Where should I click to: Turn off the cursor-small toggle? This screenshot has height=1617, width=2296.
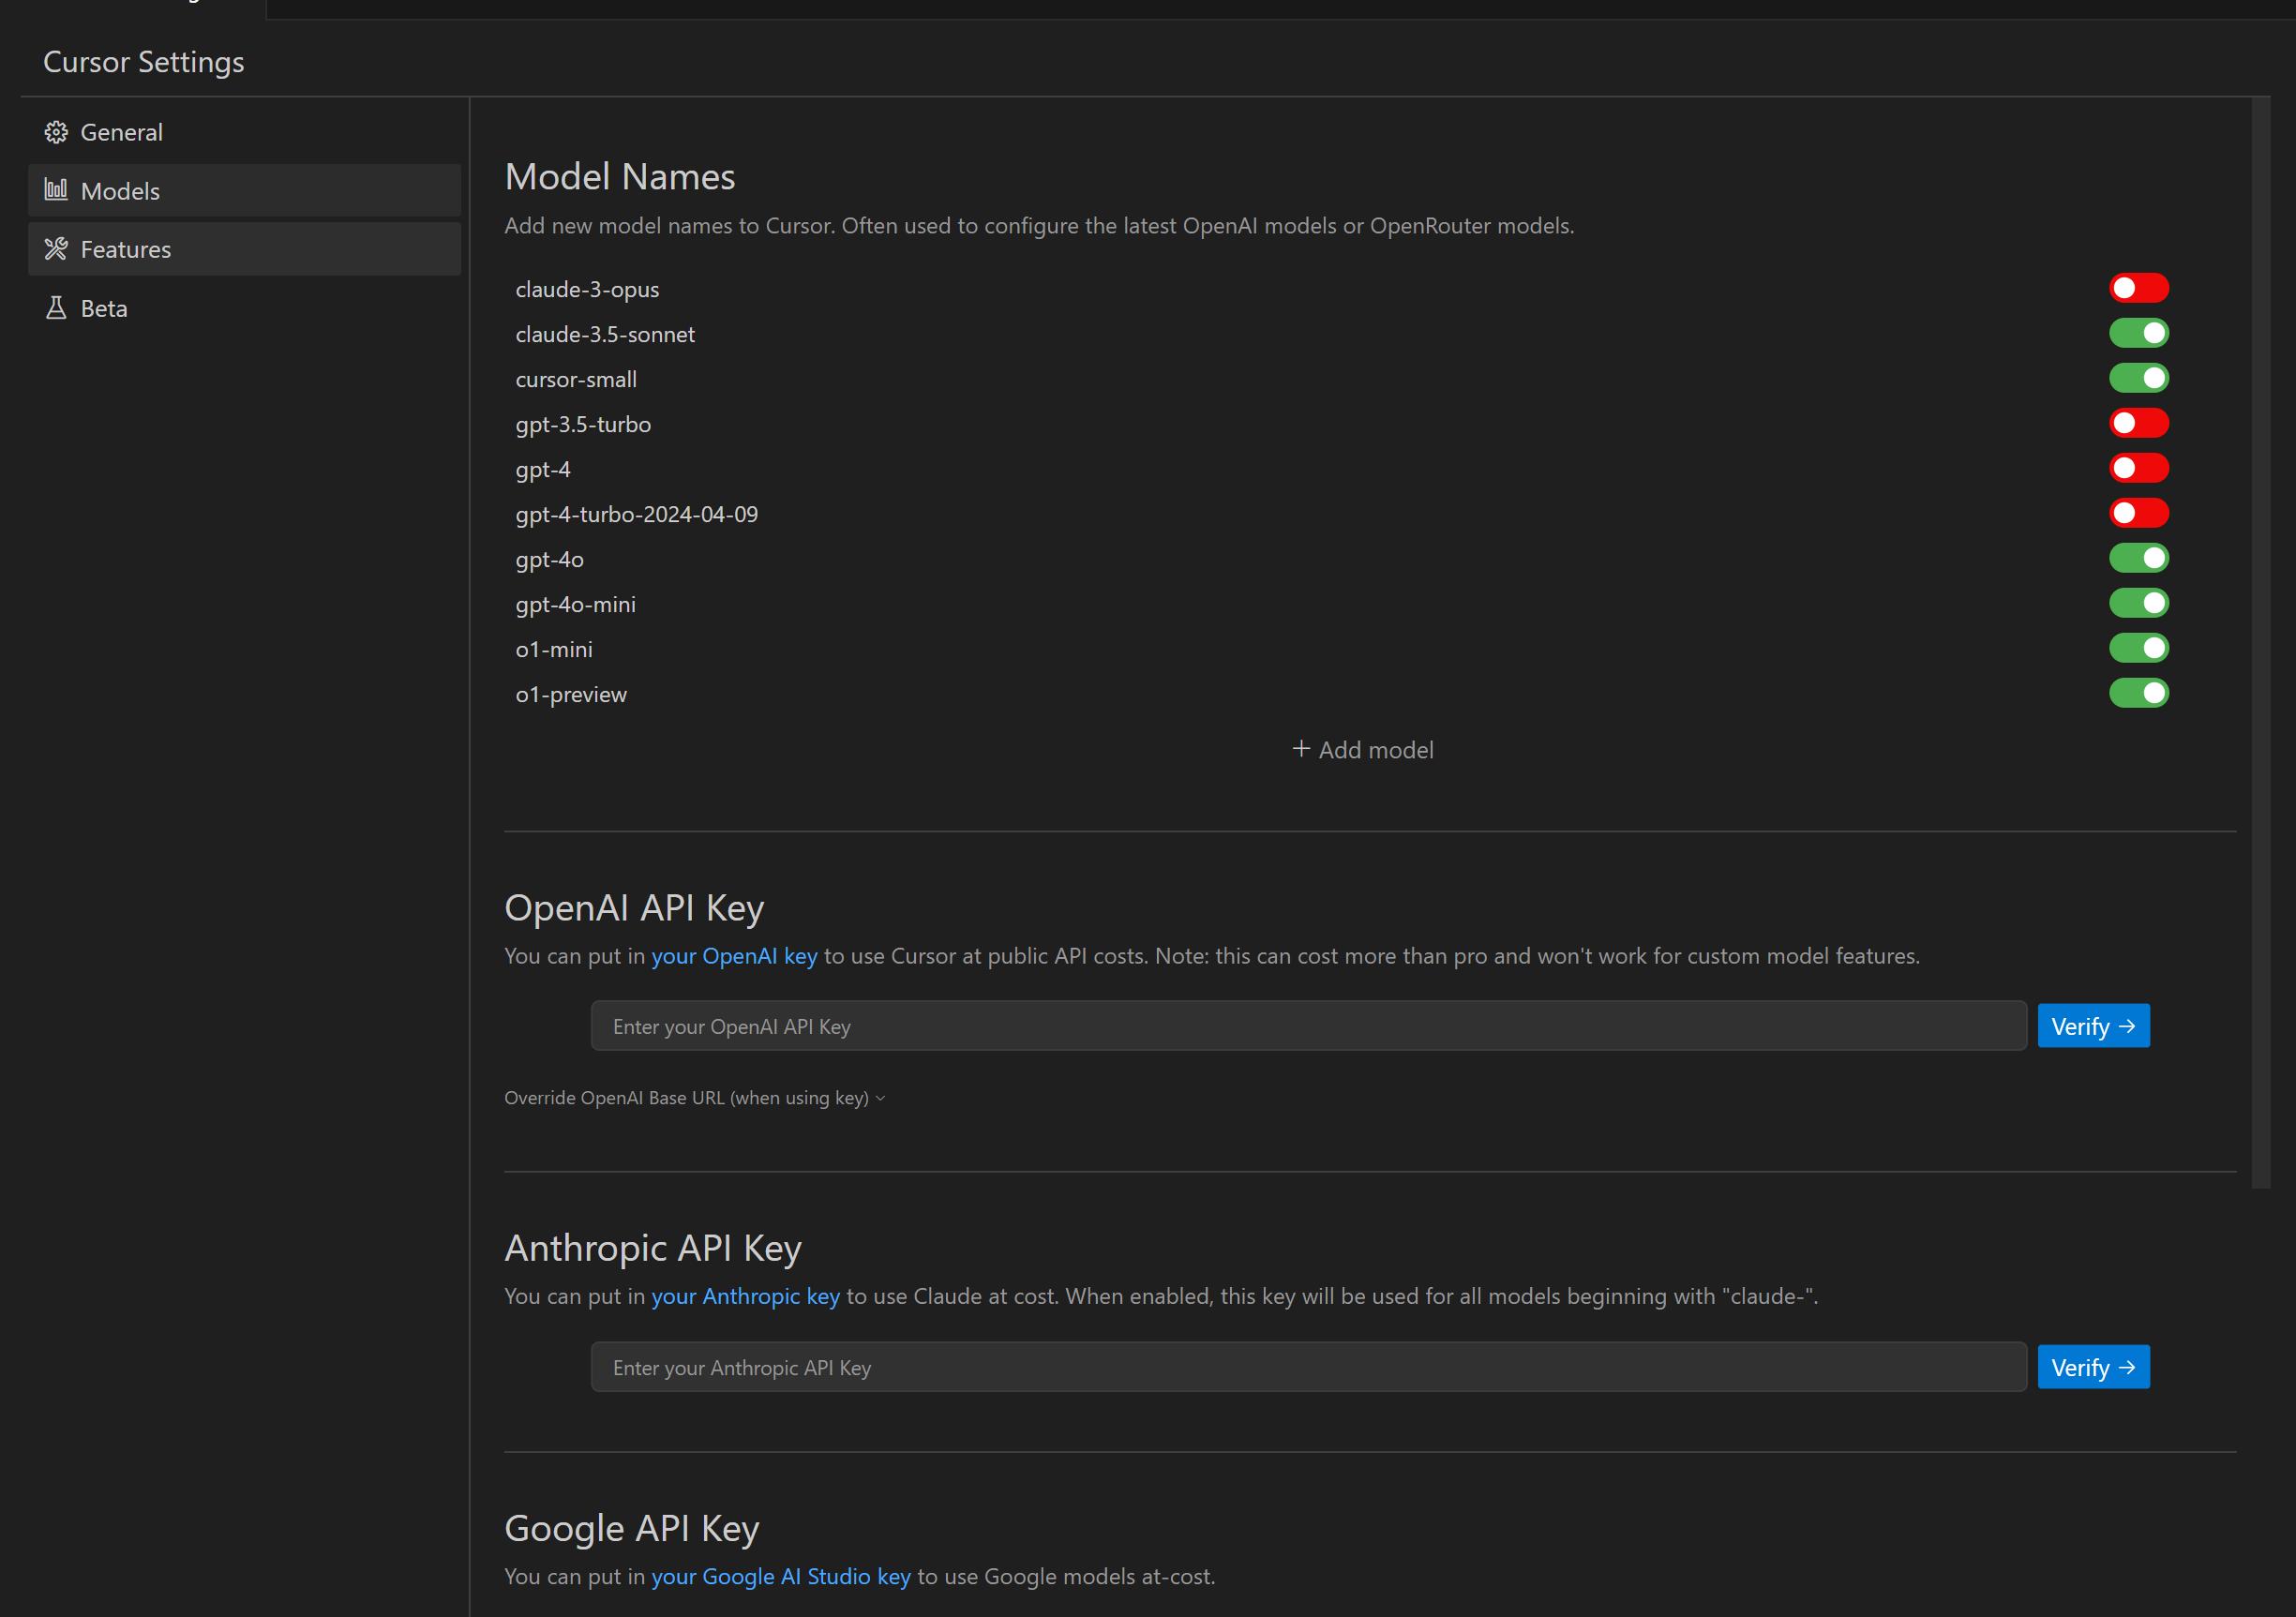(2138, 378)
